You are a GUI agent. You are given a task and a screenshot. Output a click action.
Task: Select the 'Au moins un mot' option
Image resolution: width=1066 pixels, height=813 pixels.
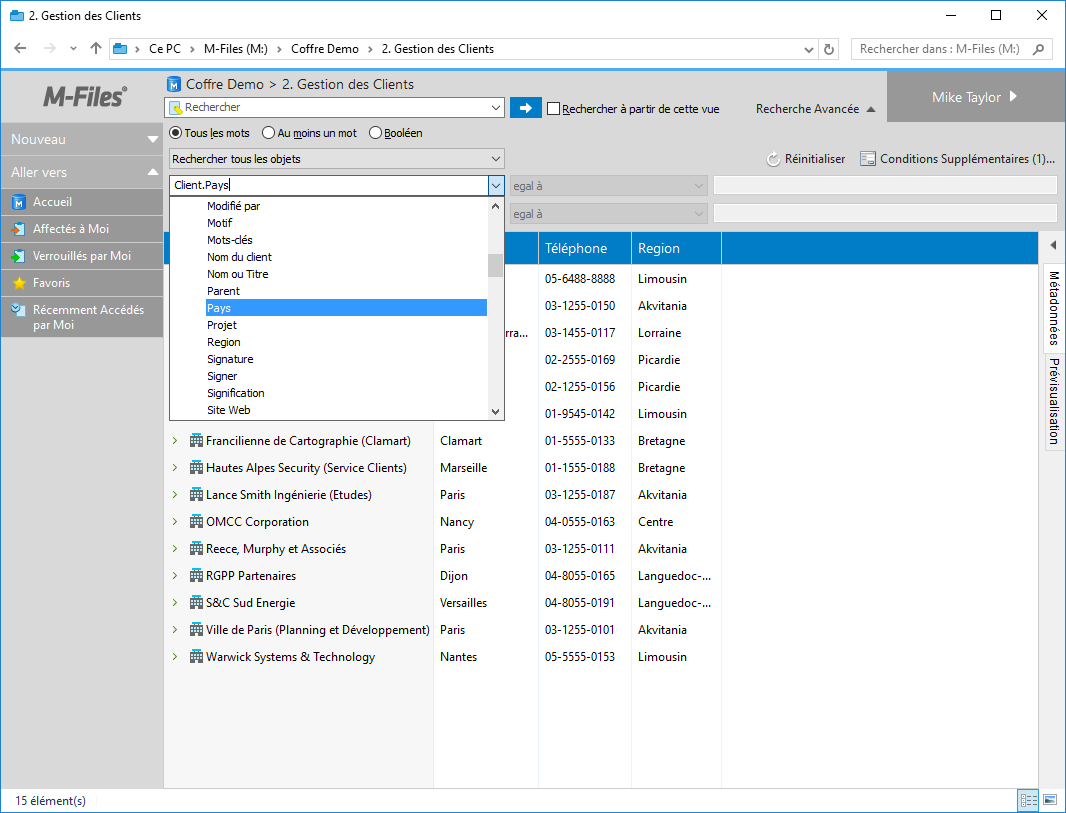point(269,133)
